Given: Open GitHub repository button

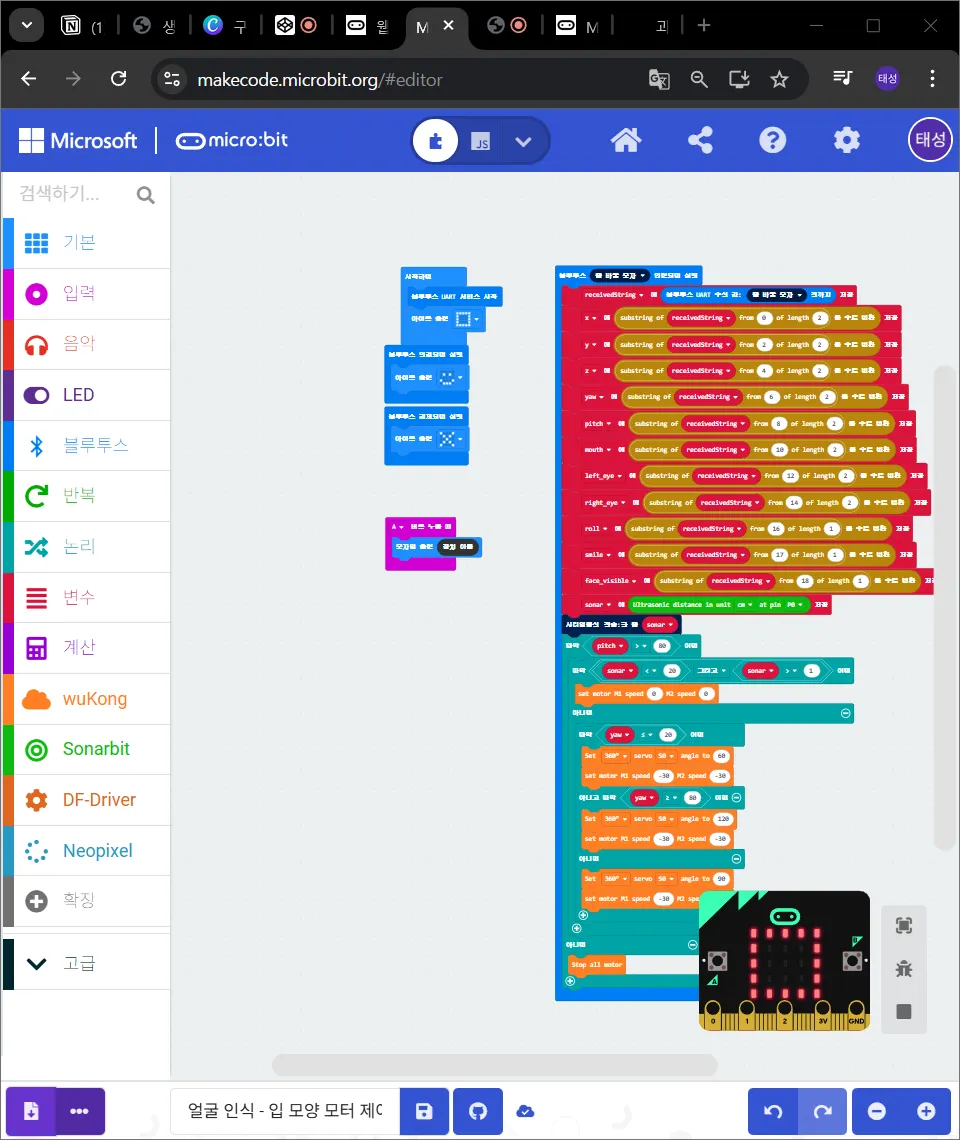Looking at the screenshot, I should pos(477,1111).
